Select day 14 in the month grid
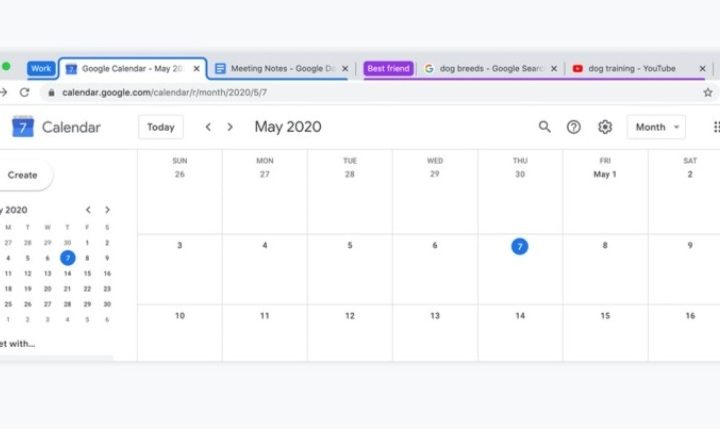Screen dimensions: 720x444 tap(520, 316)
